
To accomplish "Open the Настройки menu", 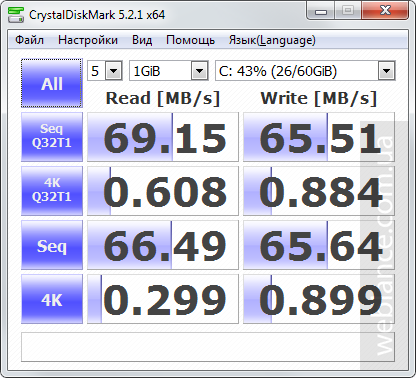I will pos(88,40).
